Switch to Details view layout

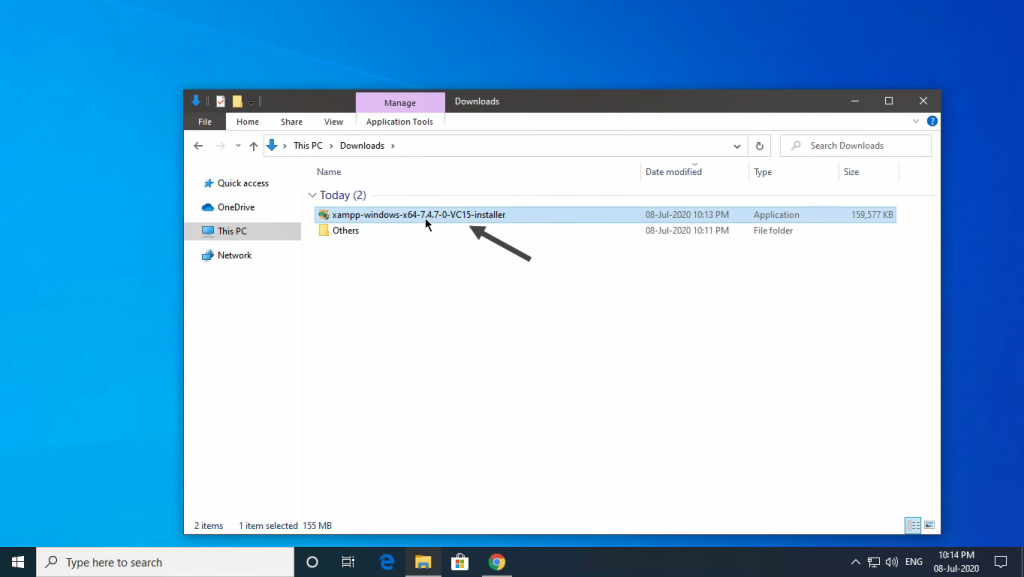[913, 525]
